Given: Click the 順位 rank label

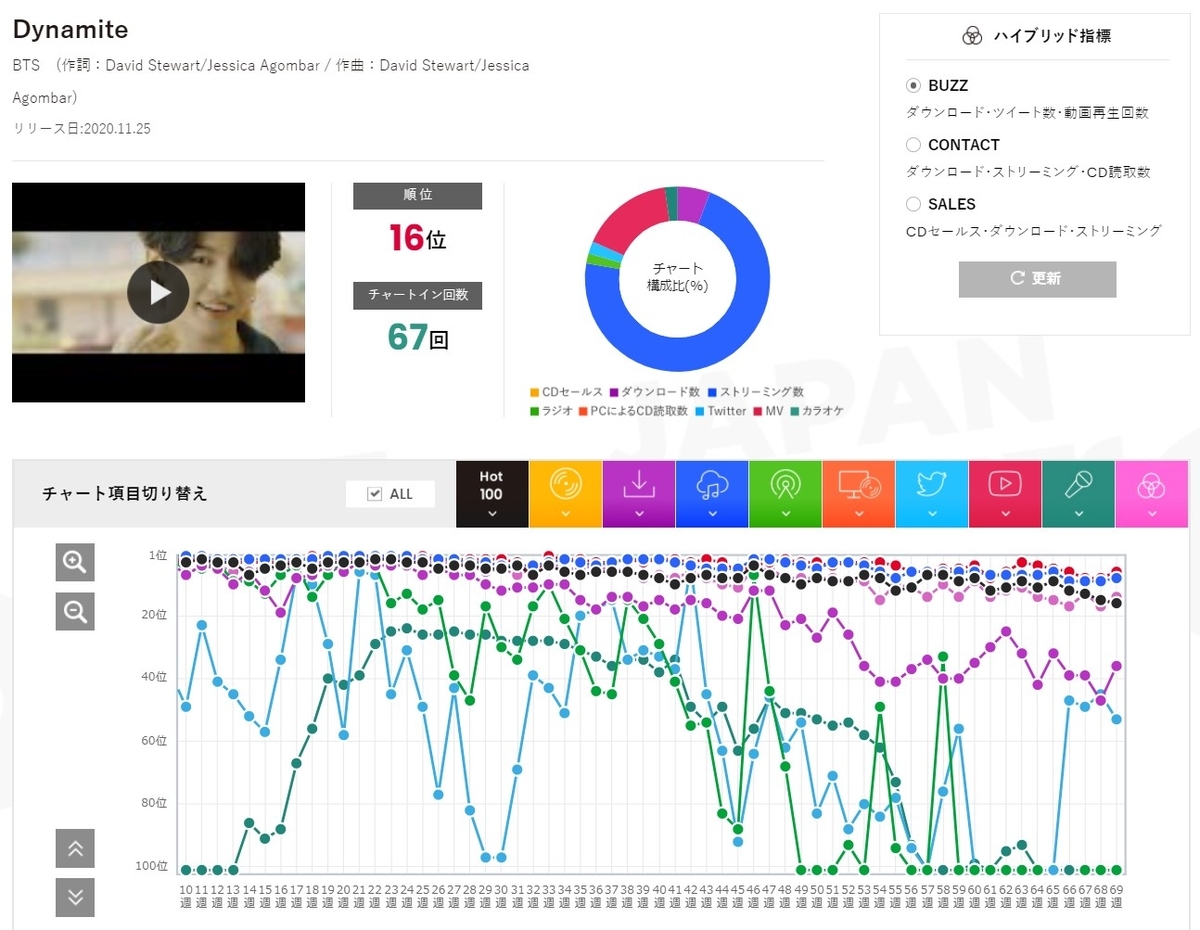Looking at the screenshot, I should (x=417, y=196).
